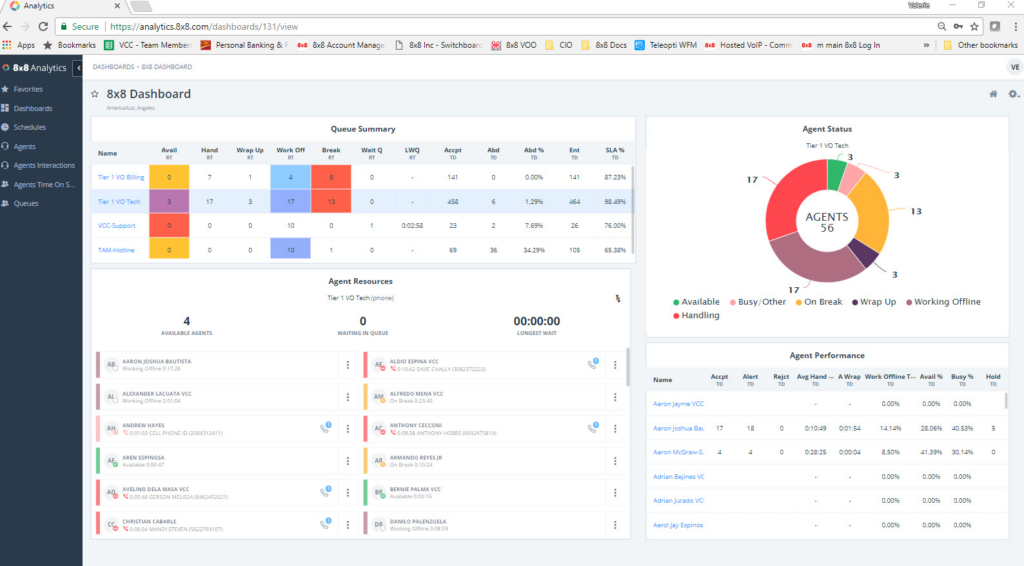Open the dashboard settings gear dropdown

point(1014,94)
